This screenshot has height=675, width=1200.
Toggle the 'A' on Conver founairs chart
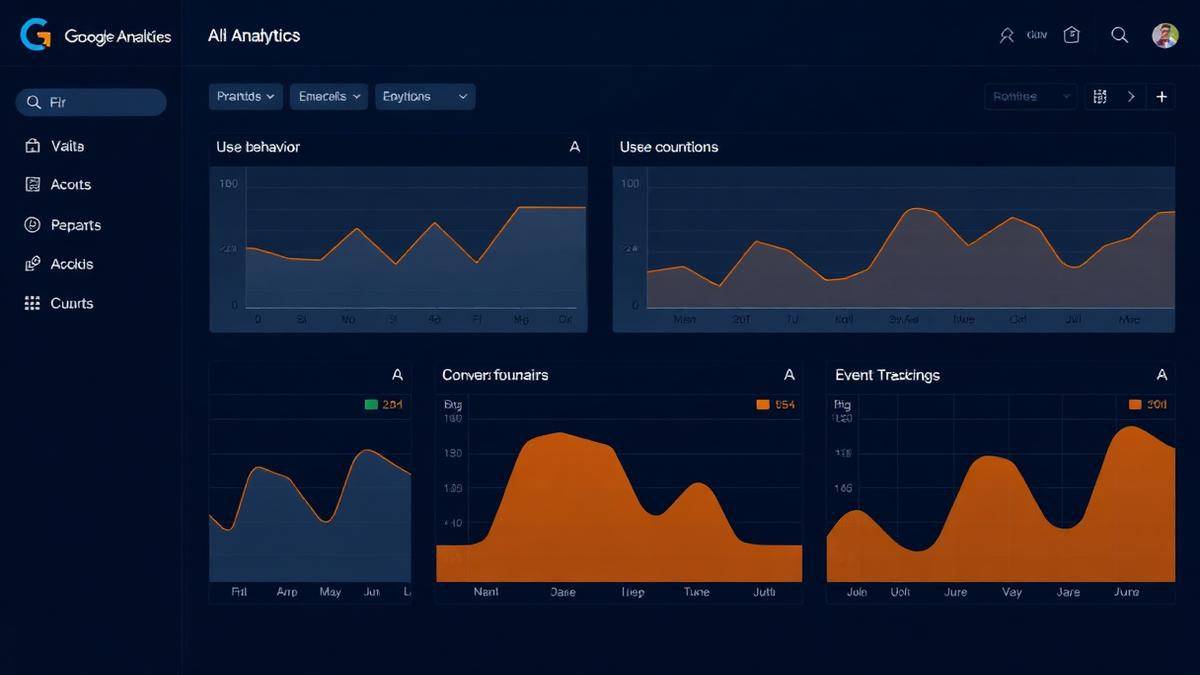point(789,375)
